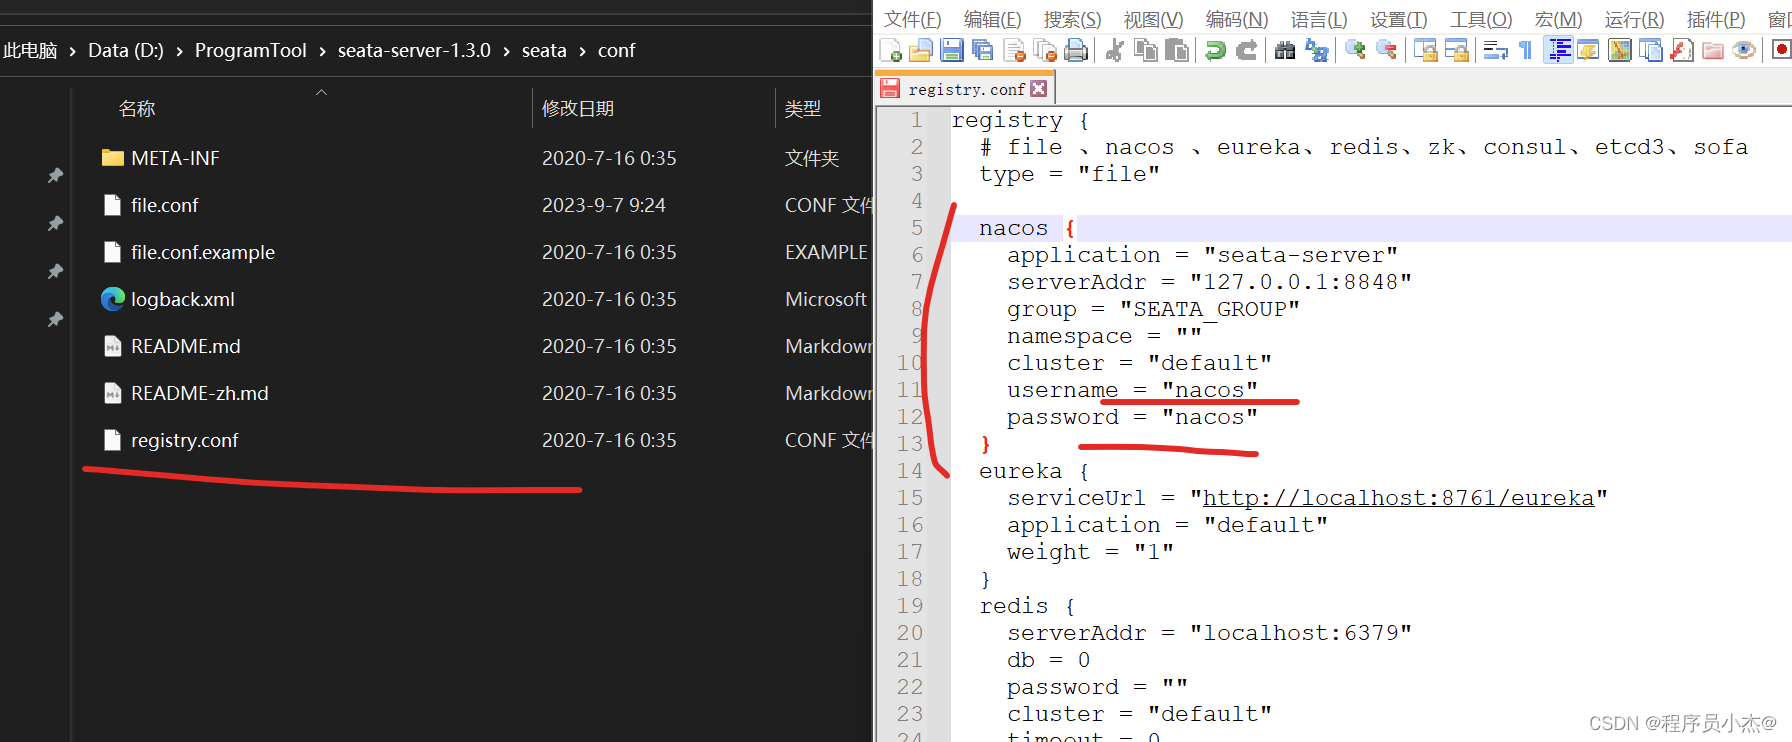This screenshot has height=742, width=1792.
Task: Show the Document Map panel icon
Action: (1620, 50)
